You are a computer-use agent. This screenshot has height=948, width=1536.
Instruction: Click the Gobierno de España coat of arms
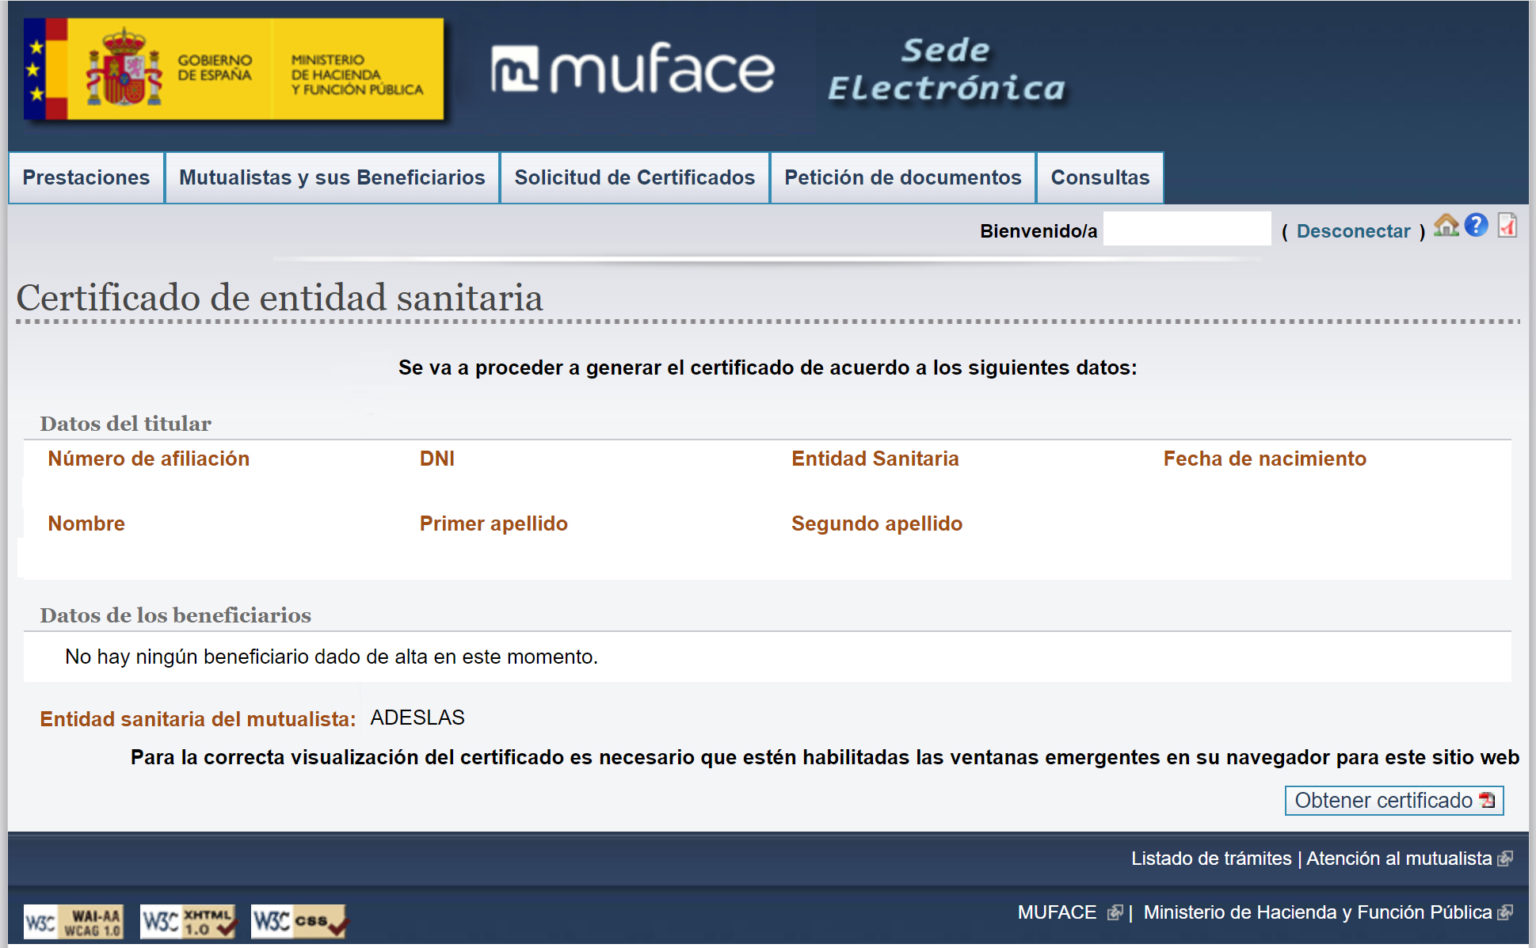pos(122,69)
